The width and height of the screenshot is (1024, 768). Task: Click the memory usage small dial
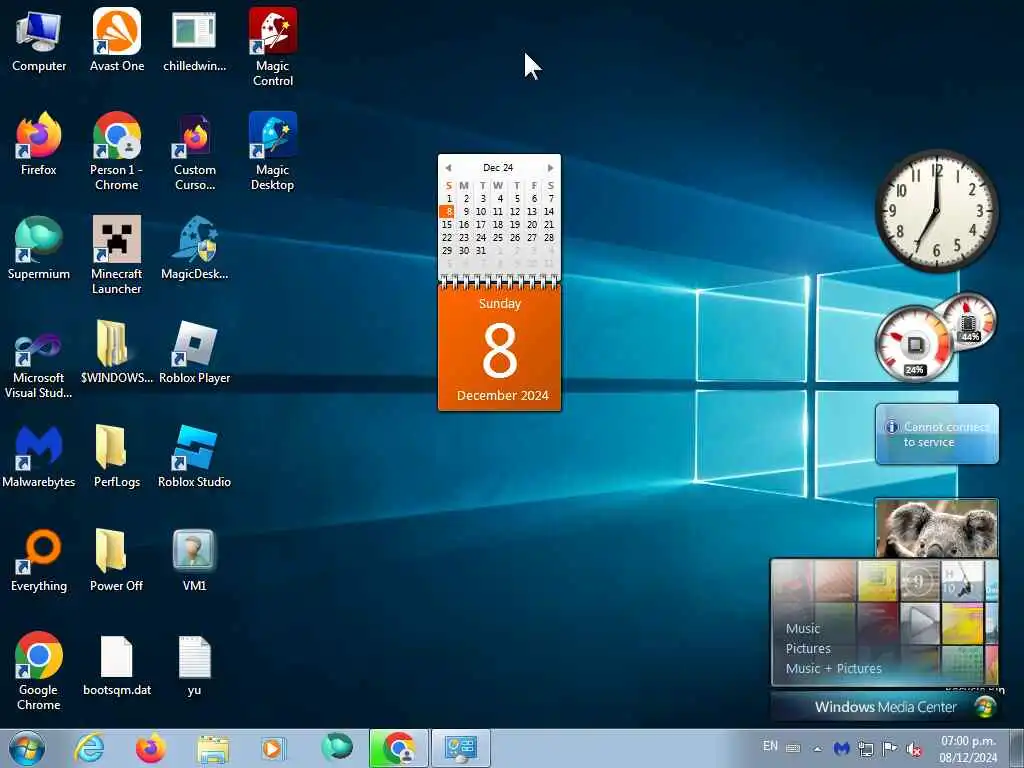coord(968,323)
